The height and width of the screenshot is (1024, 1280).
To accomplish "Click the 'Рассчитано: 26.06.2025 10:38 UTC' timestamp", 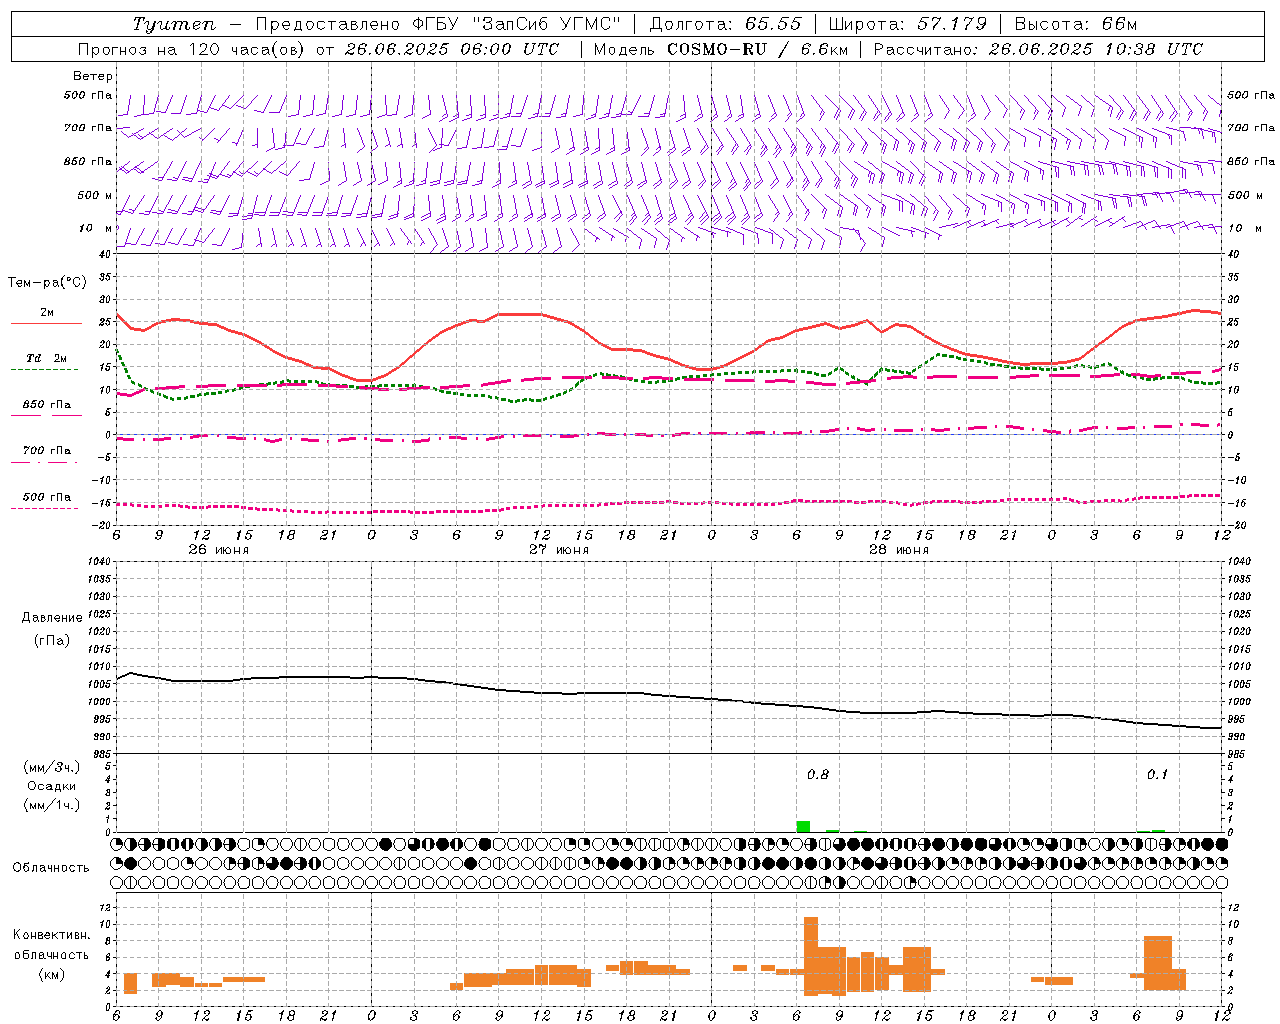I will pyautogui.click(x=1038, y=49).
